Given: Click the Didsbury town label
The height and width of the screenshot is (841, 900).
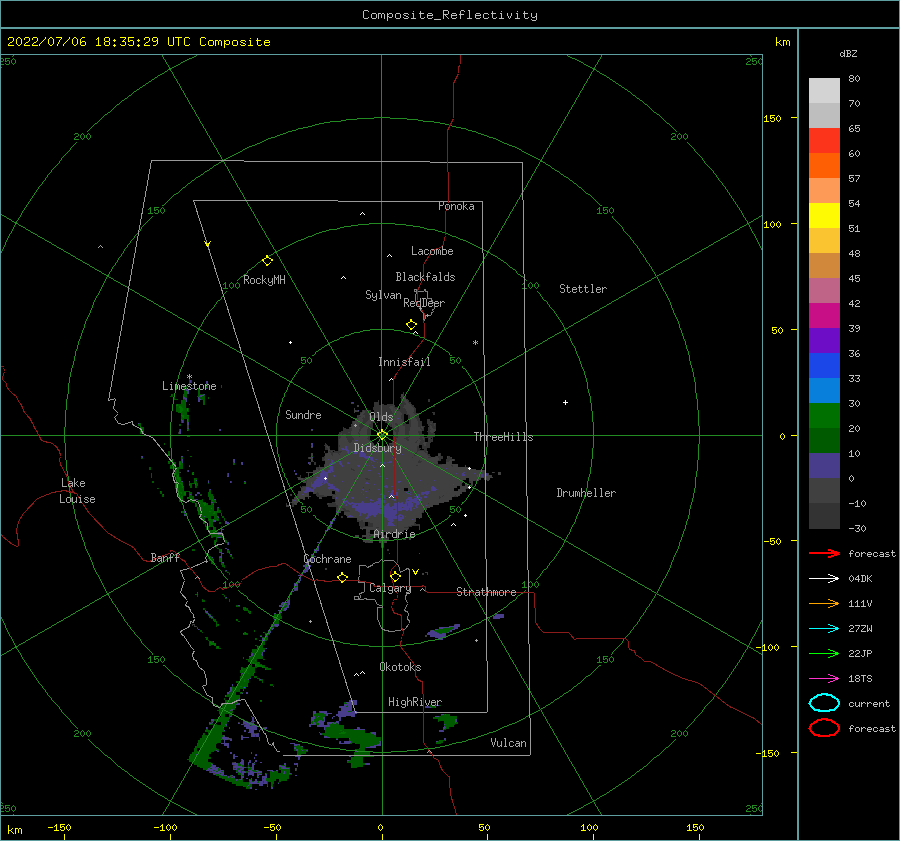Looking at the screenshot, I should tap(378, 448).
